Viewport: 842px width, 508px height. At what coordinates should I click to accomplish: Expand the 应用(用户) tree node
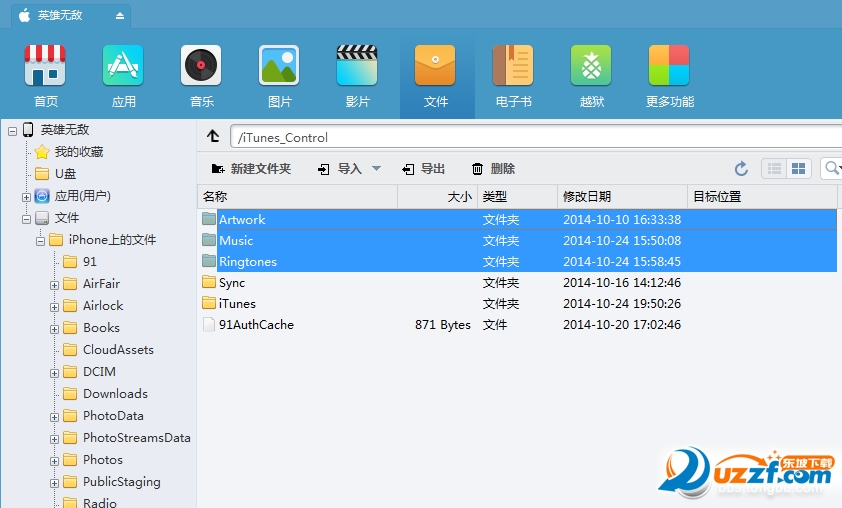tap(26, 197)
